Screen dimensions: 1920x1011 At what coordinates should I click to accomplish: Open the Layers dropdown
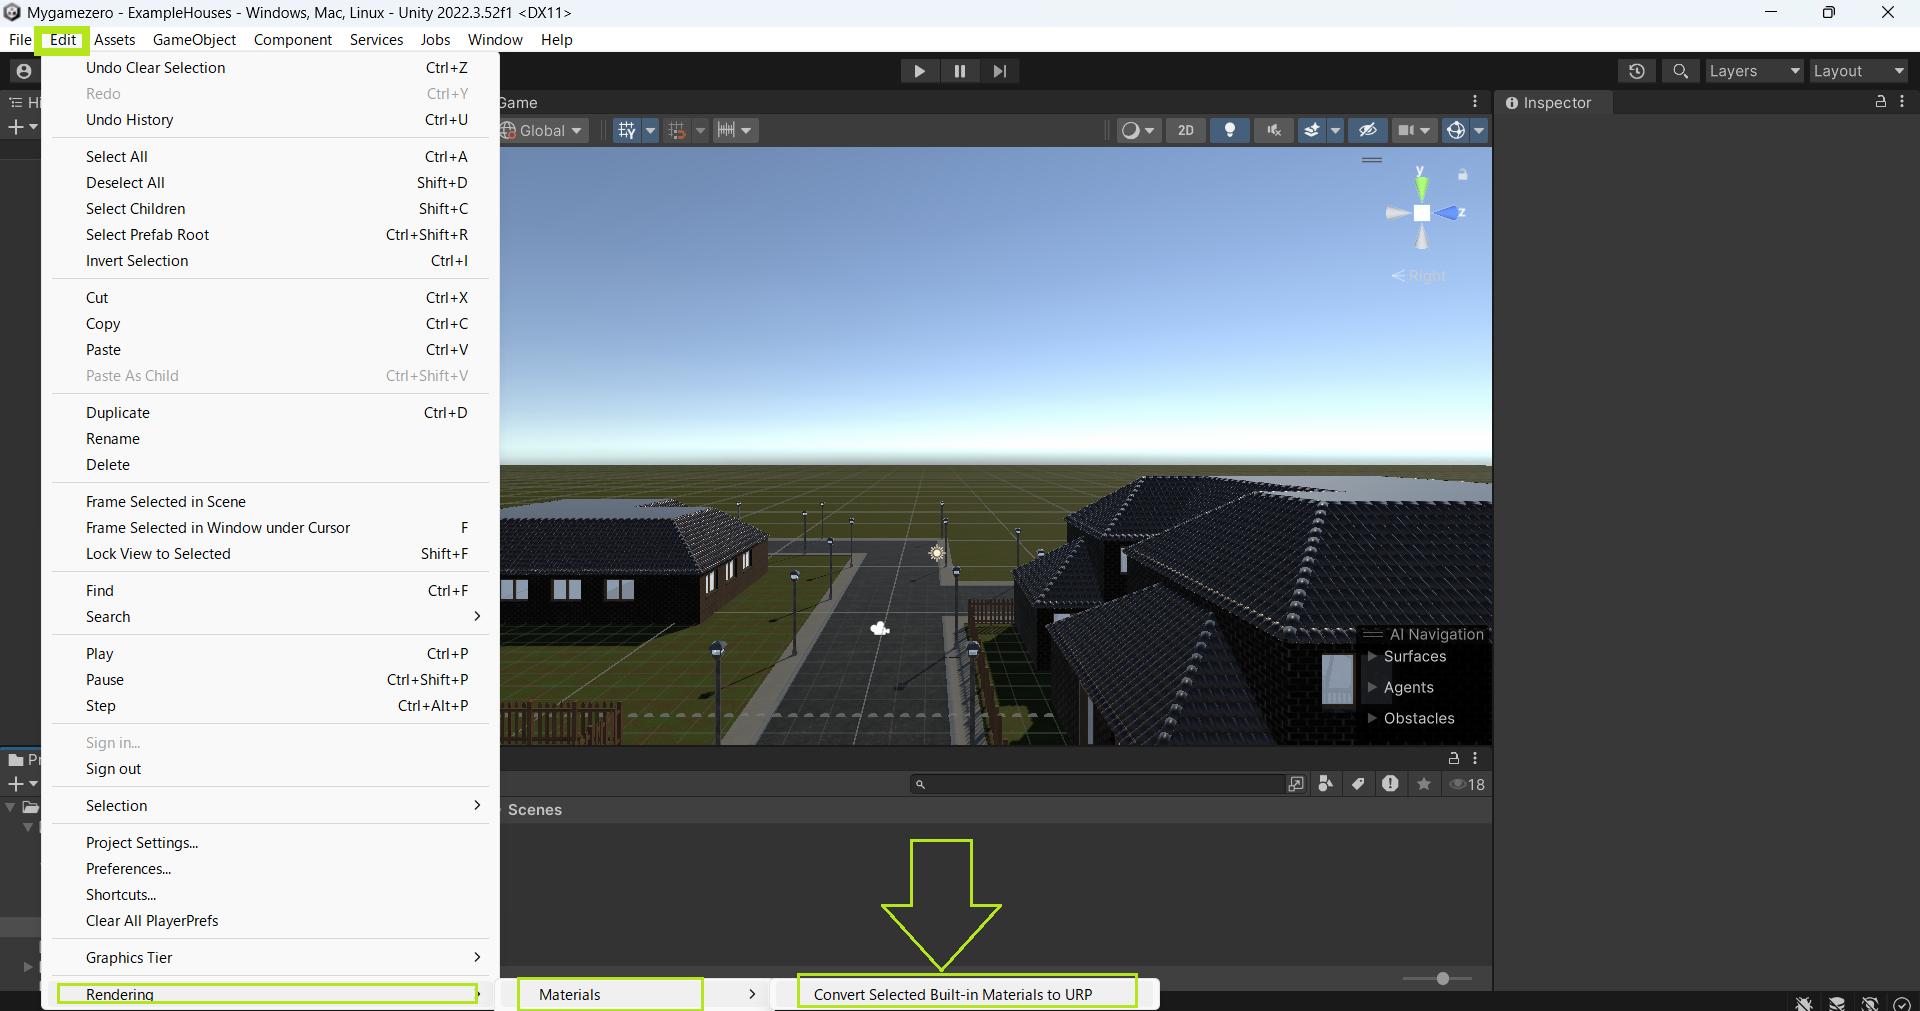pos(1753,71)
